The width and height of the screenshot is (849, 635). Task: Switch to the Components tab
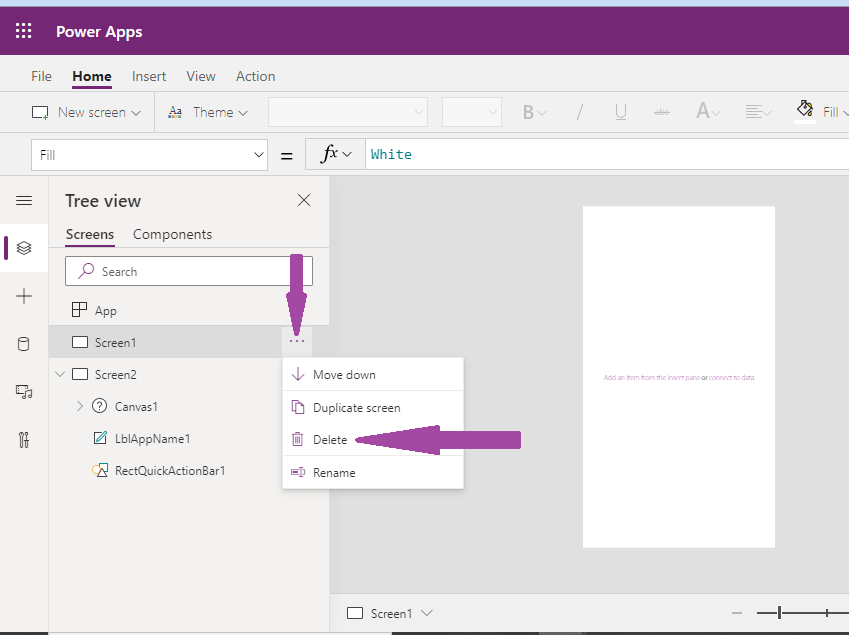(172, 234)
